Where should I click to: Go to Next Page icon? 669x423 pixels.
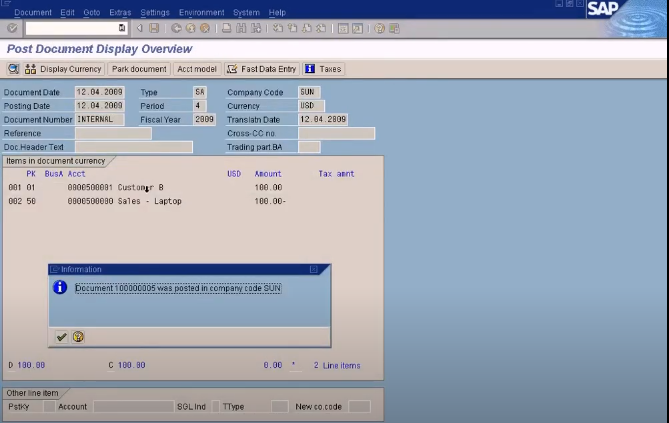coord(307,28)
